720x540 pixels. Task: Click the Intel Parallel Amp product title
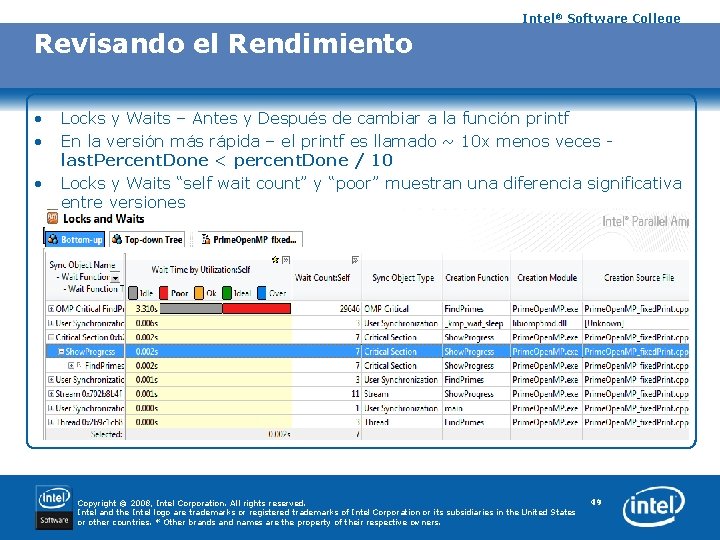[645, 221]
